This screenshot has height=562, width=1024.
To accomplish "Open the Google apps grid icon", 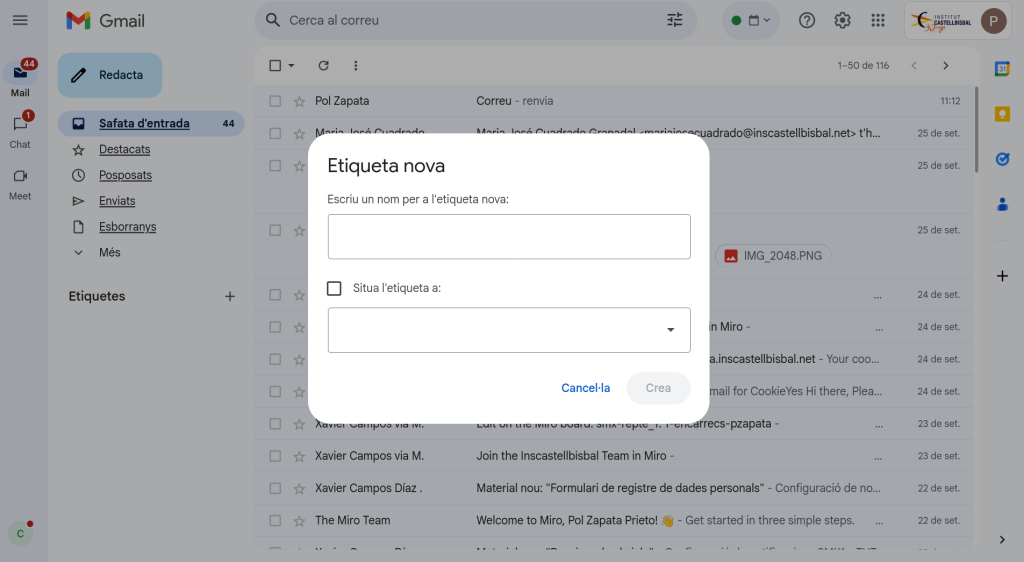I will [878, 20].
